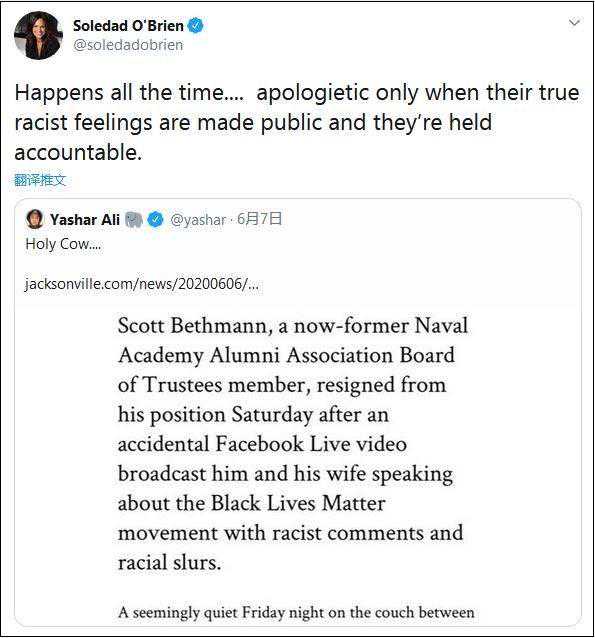Click the 'seemingly quiet Friday night' line
The image size is (595, 638).
click(296, 612)
